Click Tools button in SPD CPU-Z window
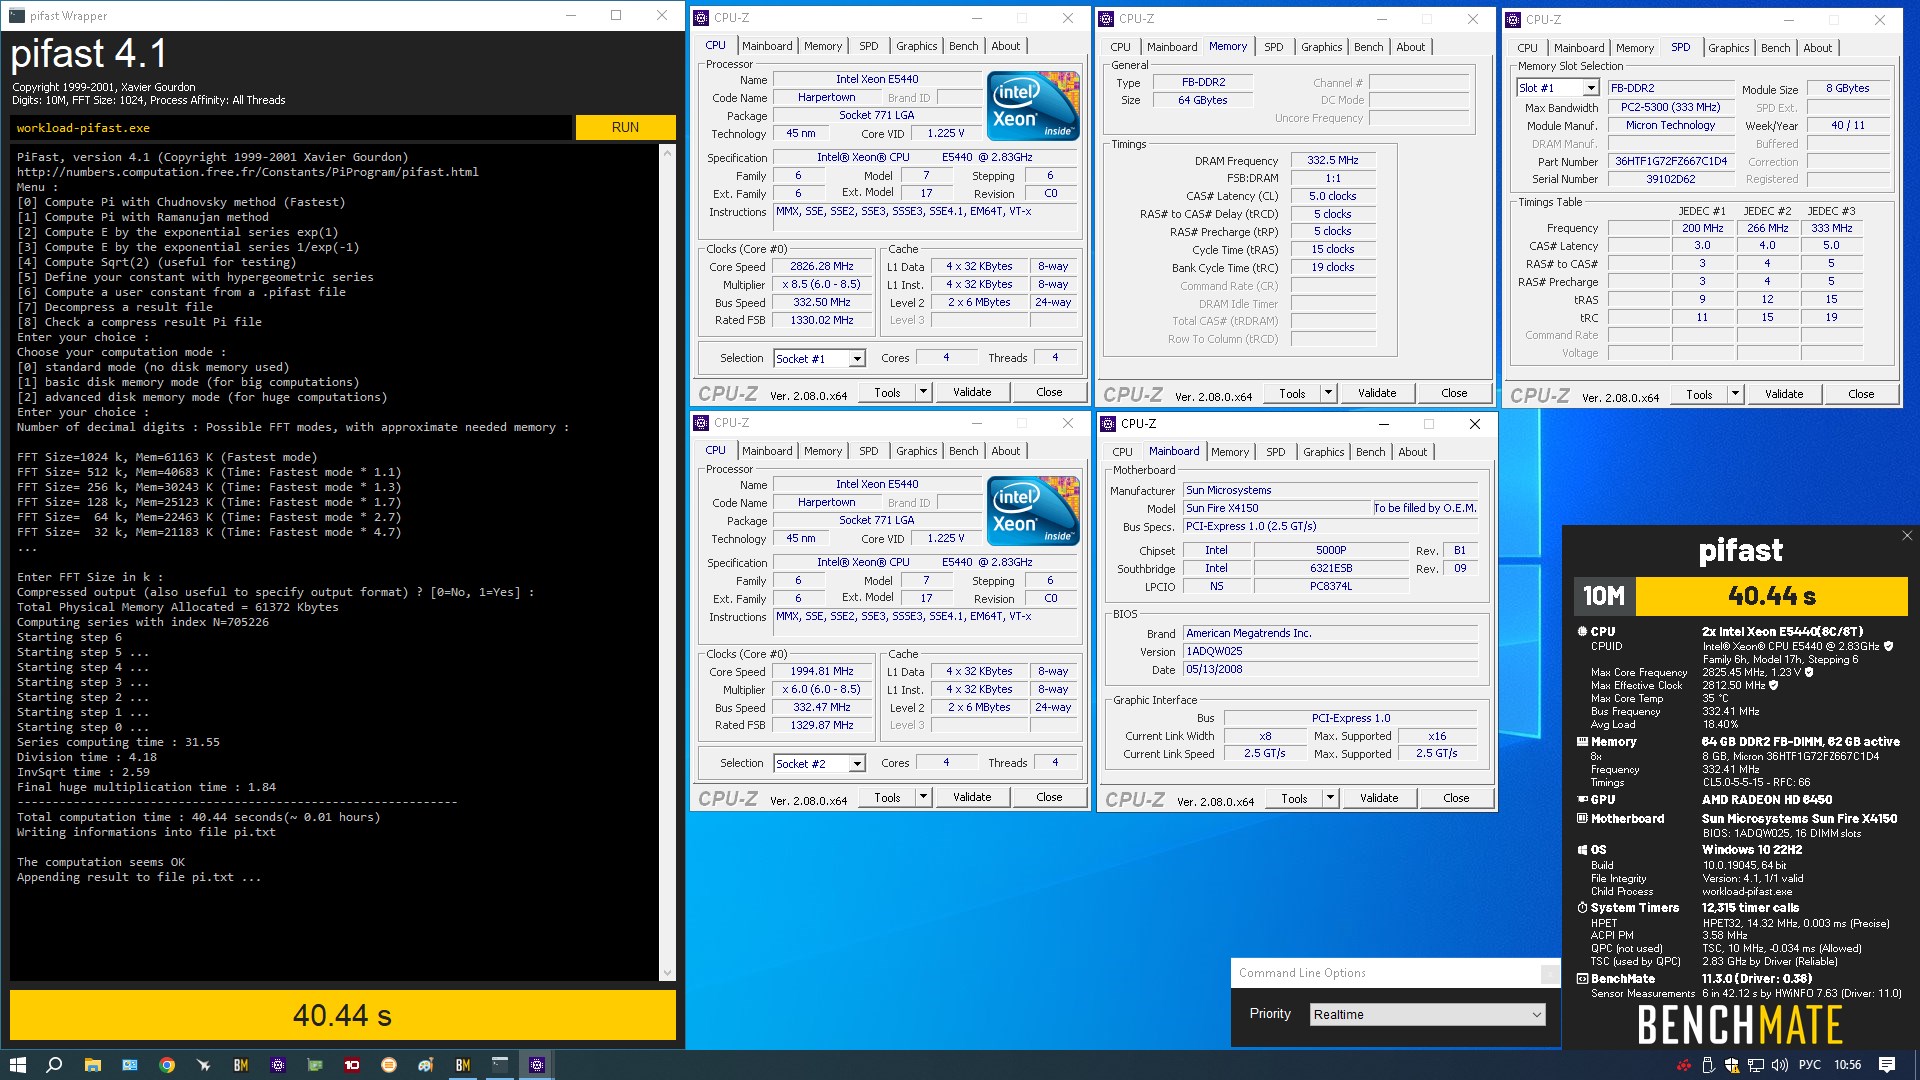1920x1080 pixels. click(x=1699, y=394)
